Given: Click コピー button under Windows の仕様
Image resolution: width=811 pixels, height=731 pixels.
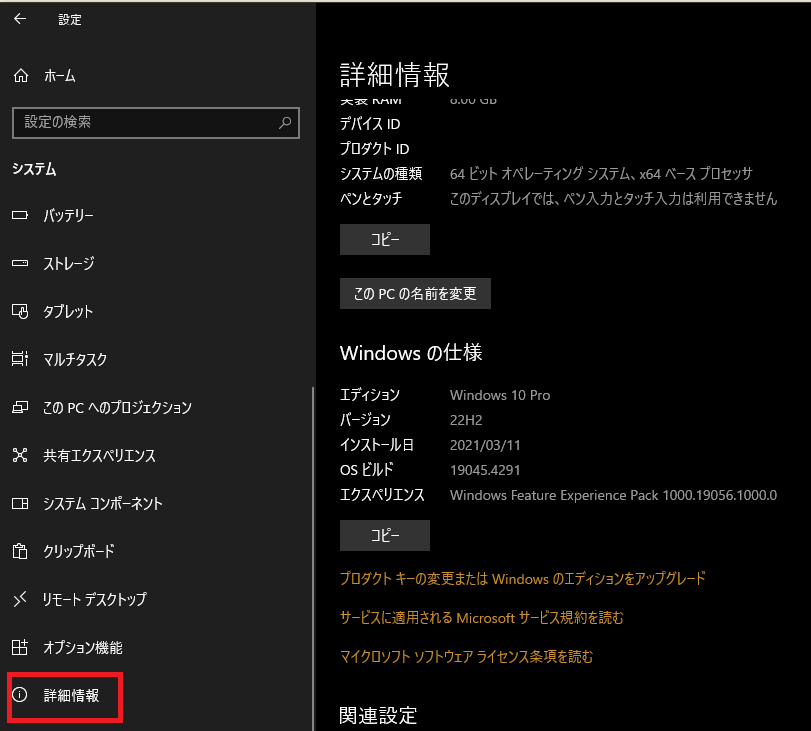Looking at the screenshot, I should [385, 535].
